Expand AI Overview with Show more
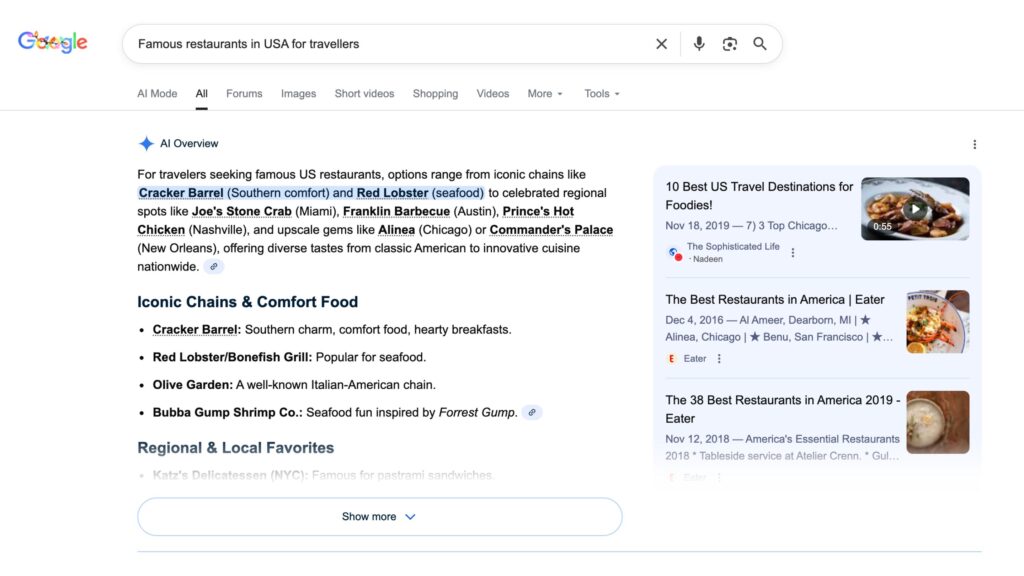This screenshot has height=576, width=1024. (x=379, y=517)
